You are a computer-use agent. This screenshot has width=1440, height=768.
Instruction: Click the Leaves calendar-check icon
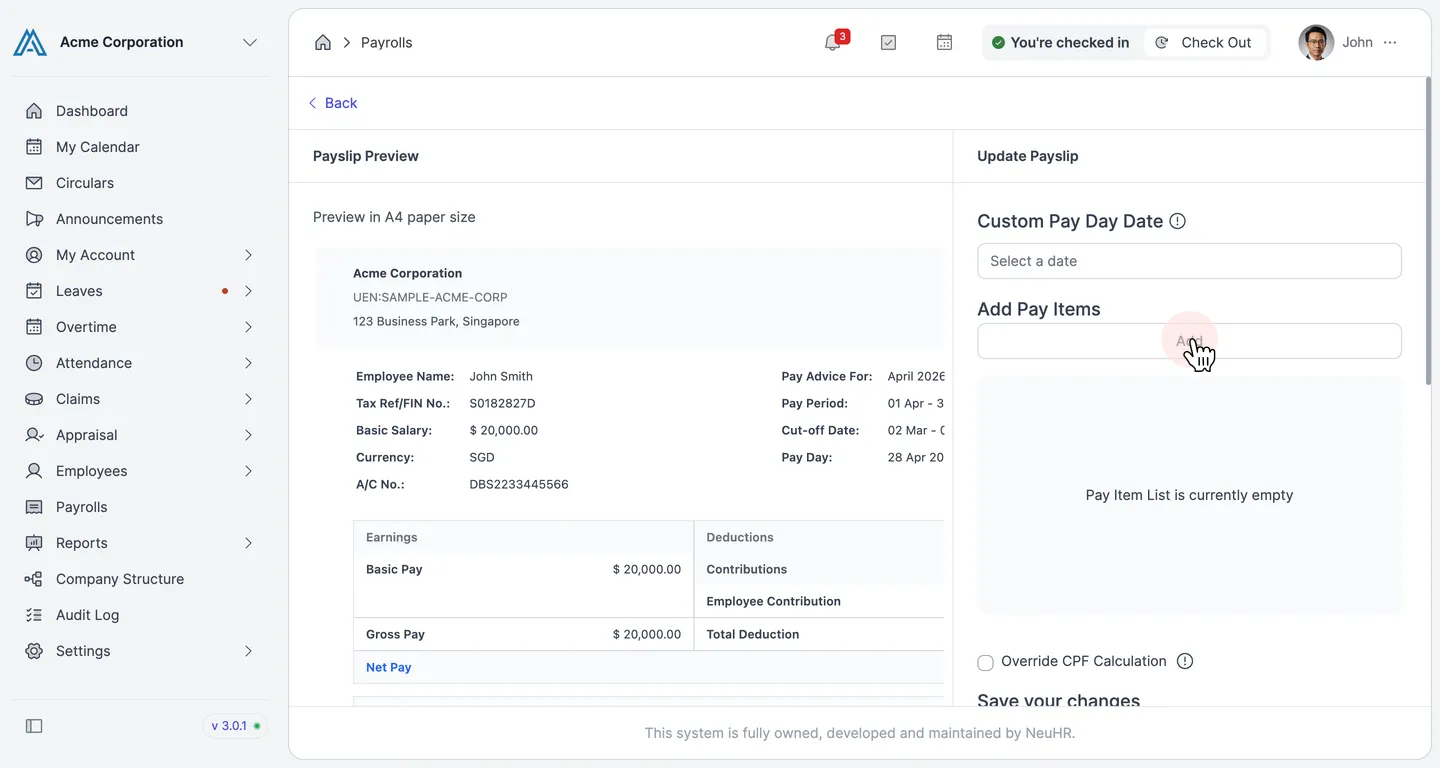[x=34, y=291]
